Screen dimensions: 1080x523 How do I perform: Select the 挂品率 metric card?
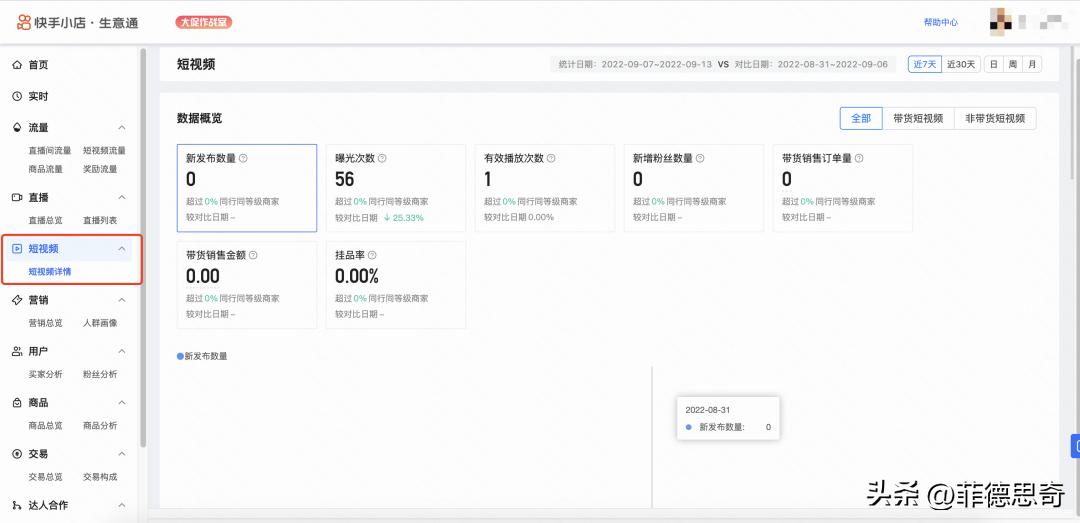(x=396, y=285)
